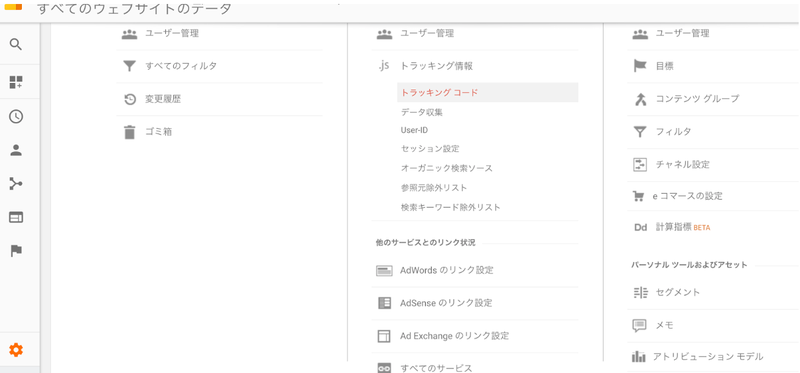Click the 目標 flag icon
The height and width of the screenshot is (373, 800).
[640, 66]
